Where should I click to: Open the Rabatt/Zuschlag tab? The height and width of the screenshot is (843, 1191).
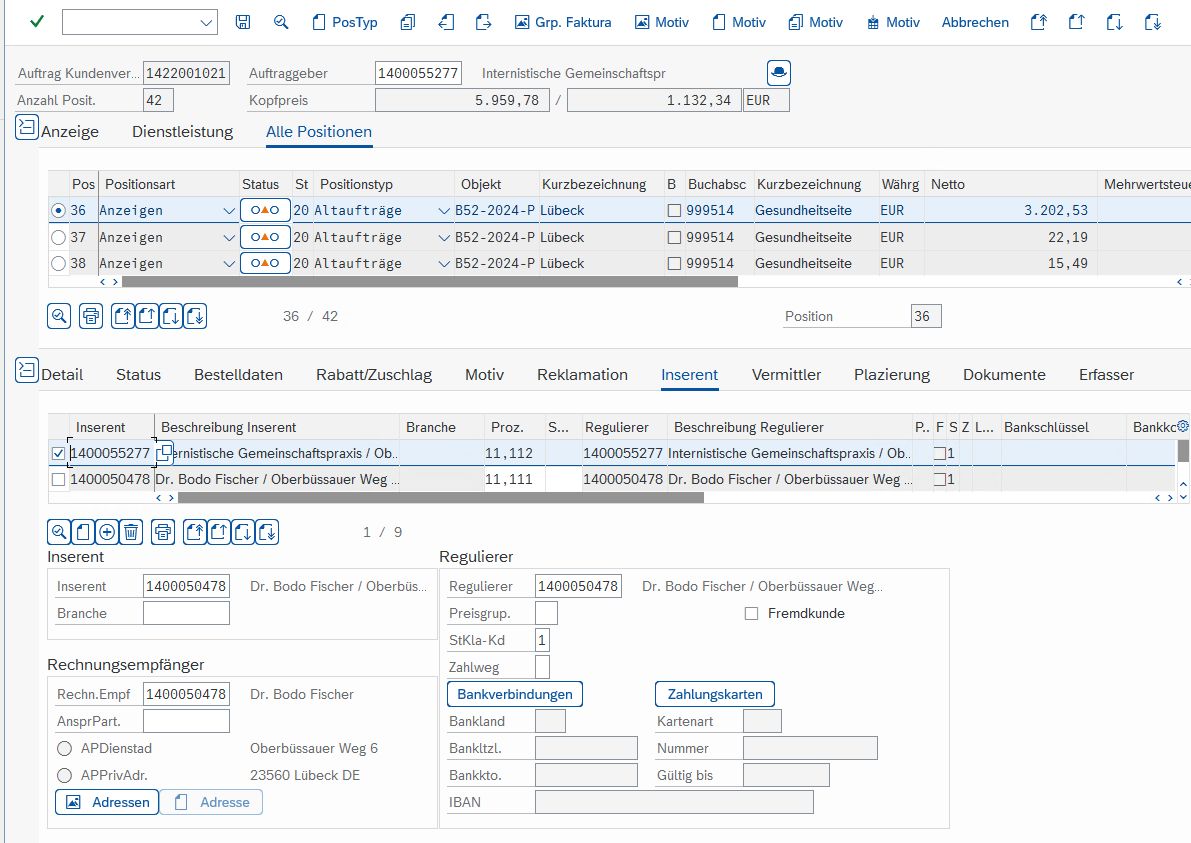374,374
